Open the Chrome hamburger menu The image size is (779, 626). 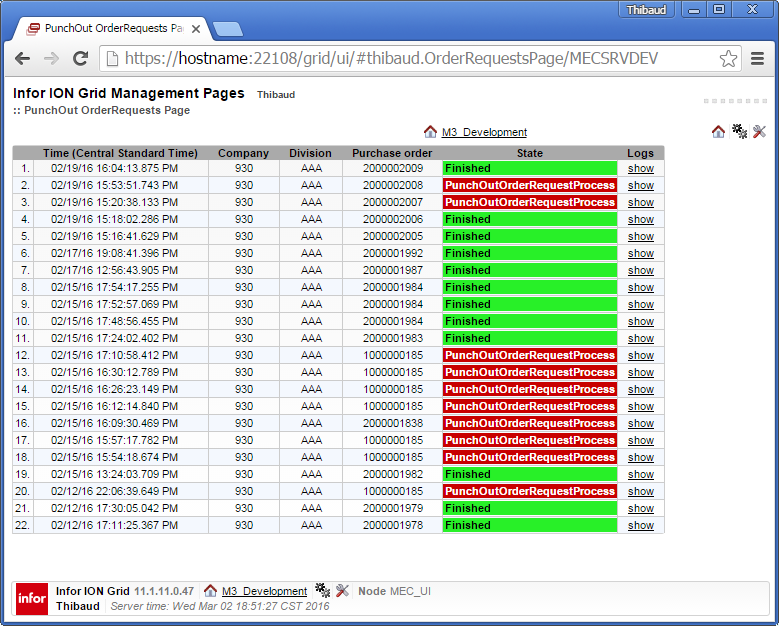[x=757, y=58]
